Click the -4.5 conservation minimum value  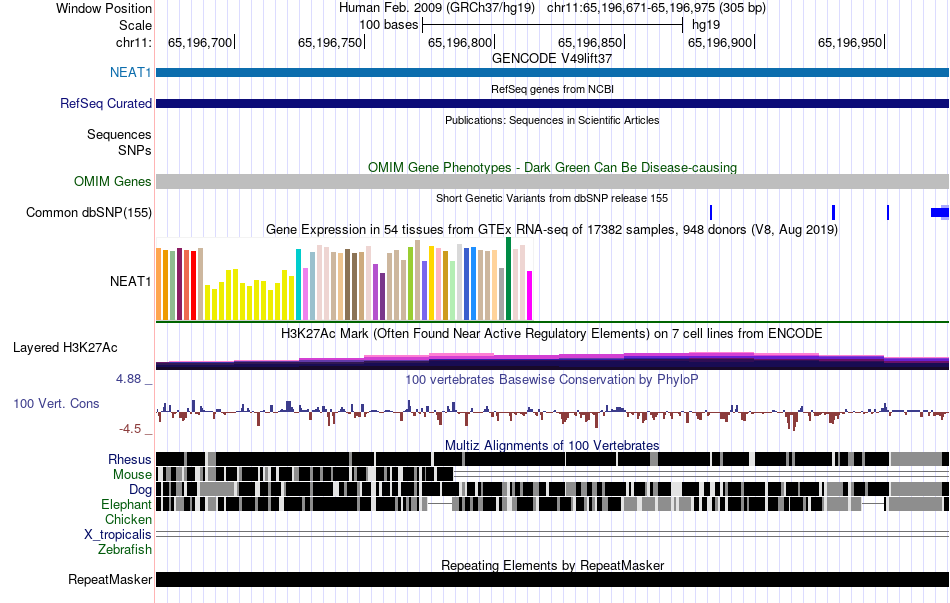point(130,429)
